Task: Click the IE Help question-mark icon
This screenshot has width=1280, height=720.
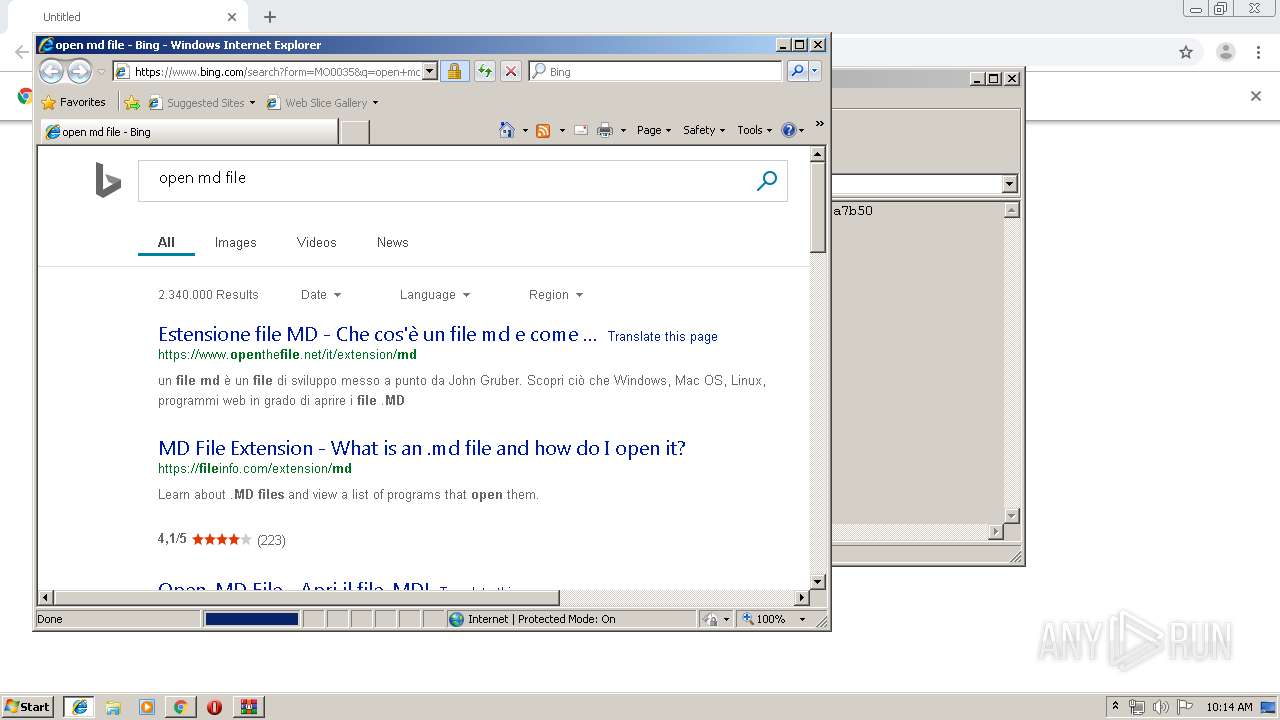Action: point(788,130)
